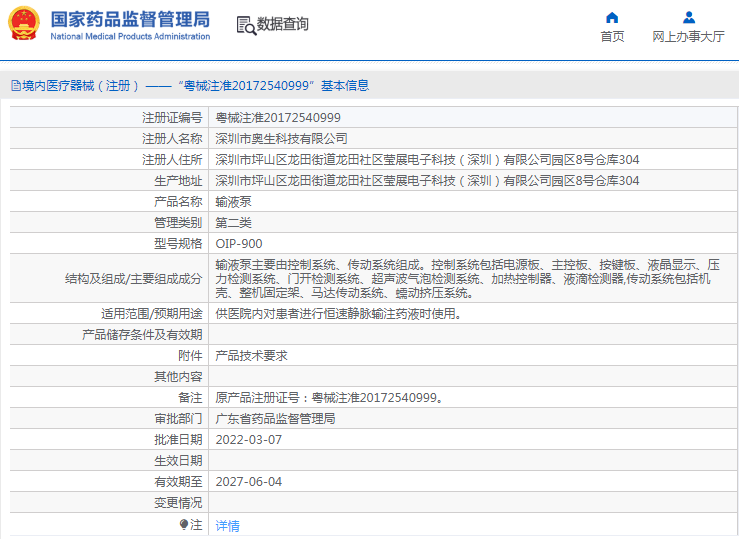Click the national emblem logo
Viewport: 739px width, 539px height.
tap(24, 24)
